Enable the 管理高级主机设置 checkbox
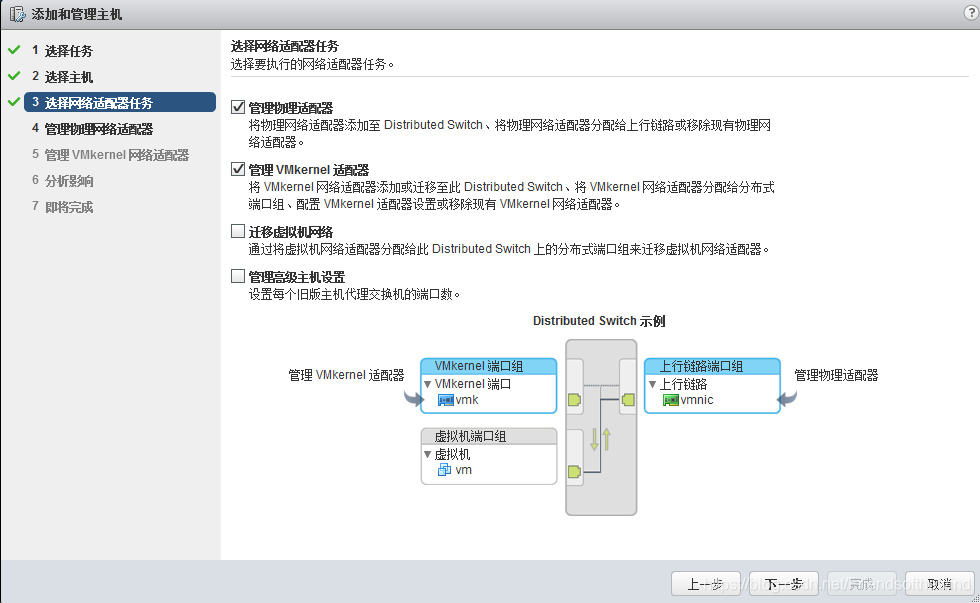Screen dimensions: 980x603 click(238, 276)
